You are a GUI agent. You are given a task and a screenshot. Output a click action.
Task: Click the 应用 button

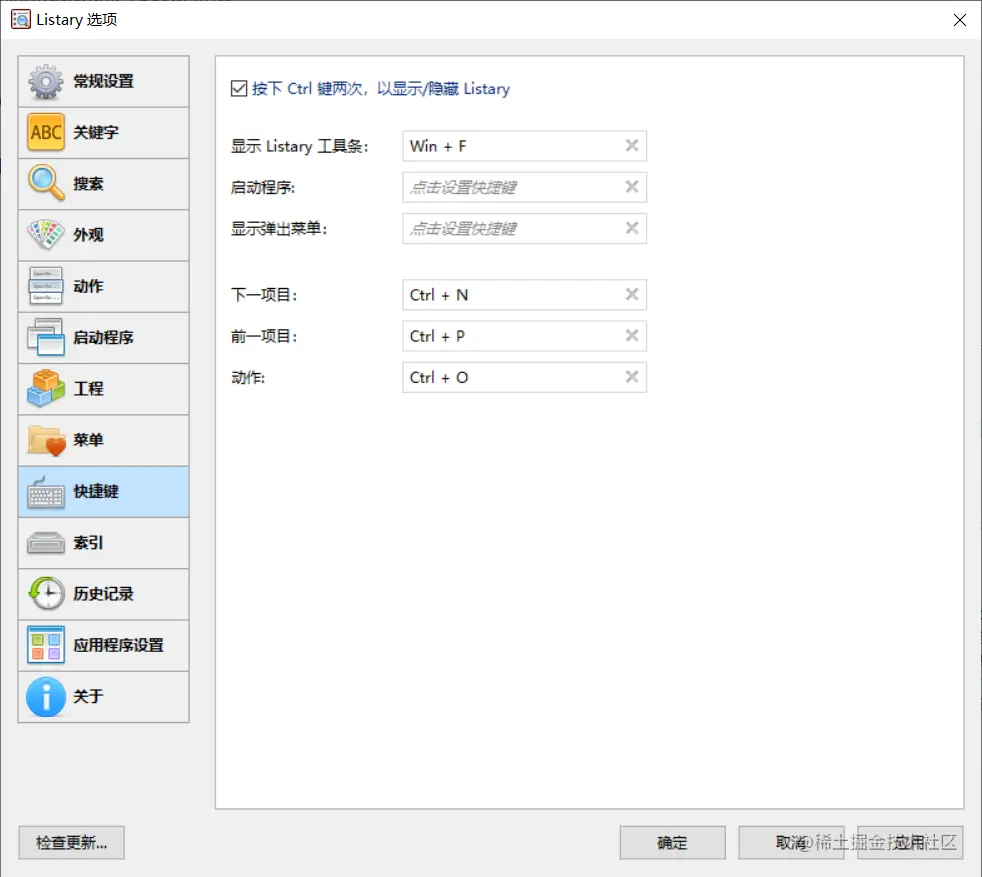coord(910,843)
